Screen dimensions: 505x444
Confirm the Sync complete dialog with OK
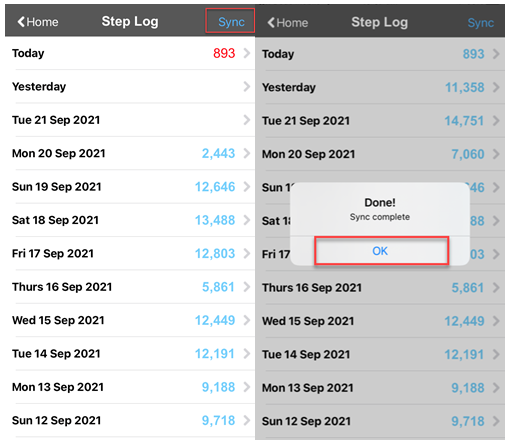(380, 251)
